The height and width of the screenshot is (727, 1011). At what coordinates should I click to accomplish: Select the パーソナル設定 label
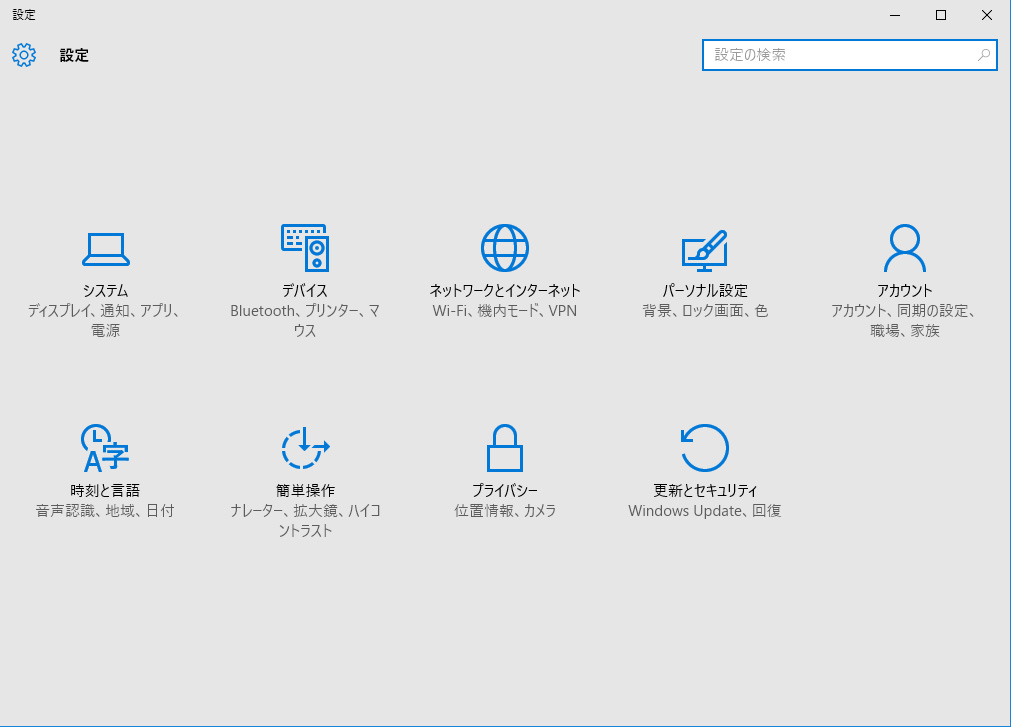point(705,291)
